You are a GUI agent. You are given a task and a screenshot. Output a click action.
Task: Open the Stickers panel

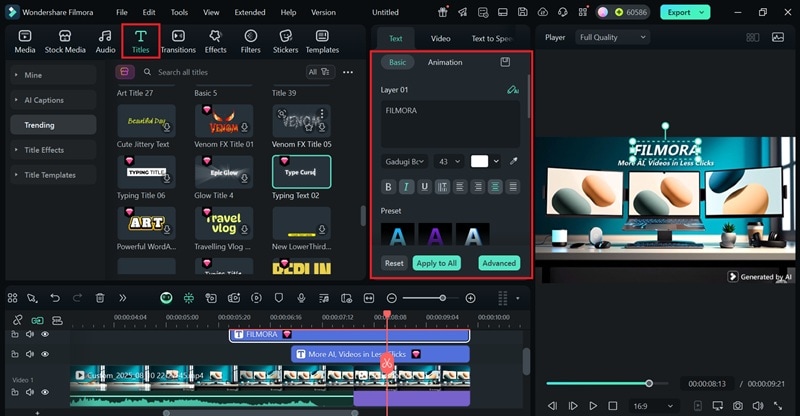pyautogui.click(x=285, y=41)
